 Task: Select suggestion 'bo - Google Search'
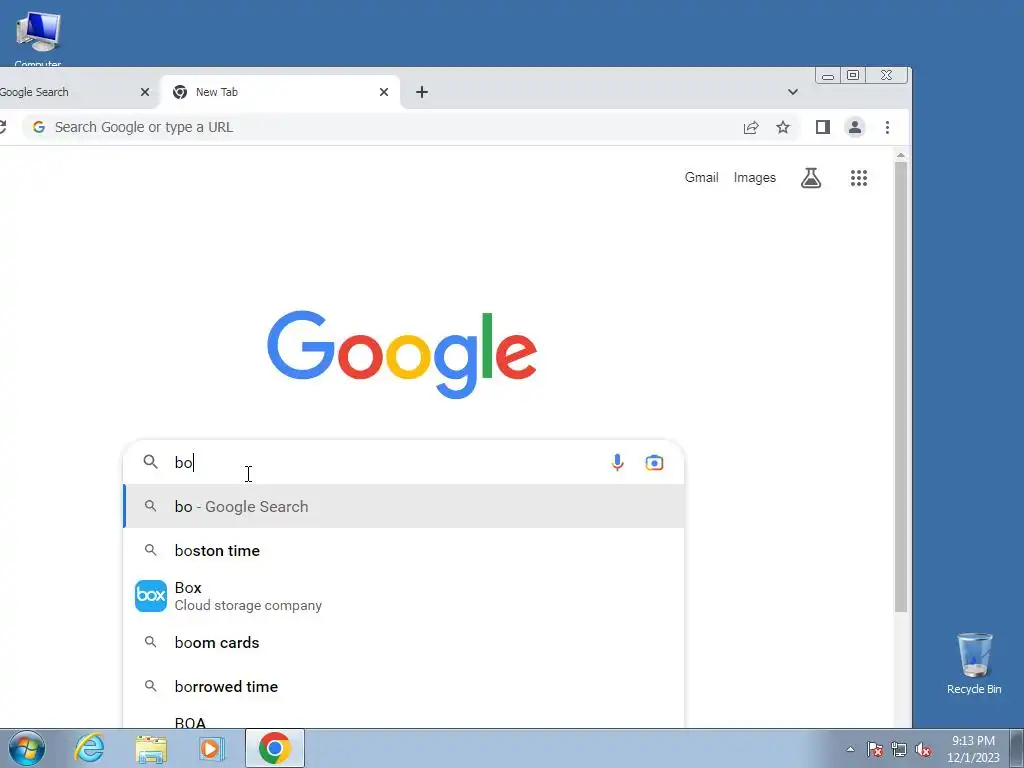tap(404, 506)
